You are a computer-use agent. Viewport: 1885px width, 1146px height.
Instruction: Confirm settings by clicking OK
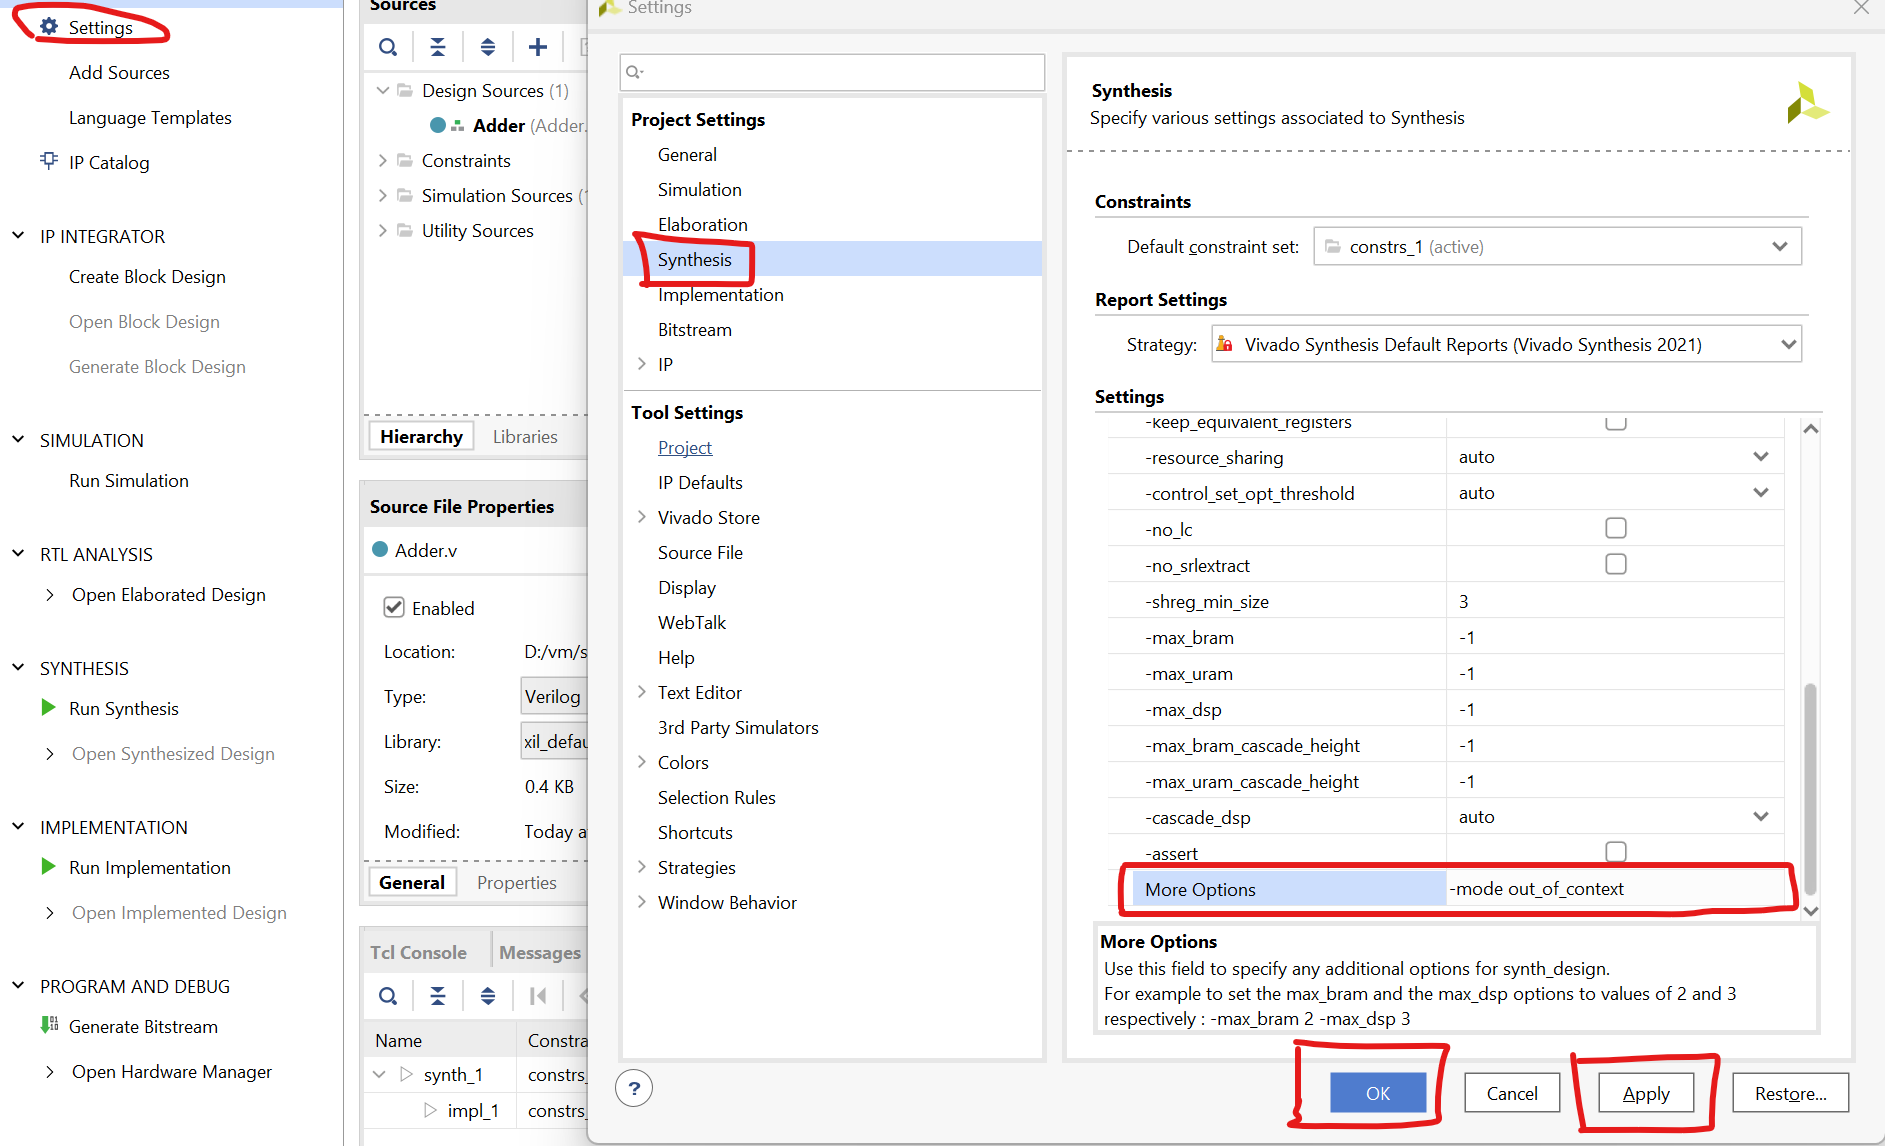(1377, 1092)
